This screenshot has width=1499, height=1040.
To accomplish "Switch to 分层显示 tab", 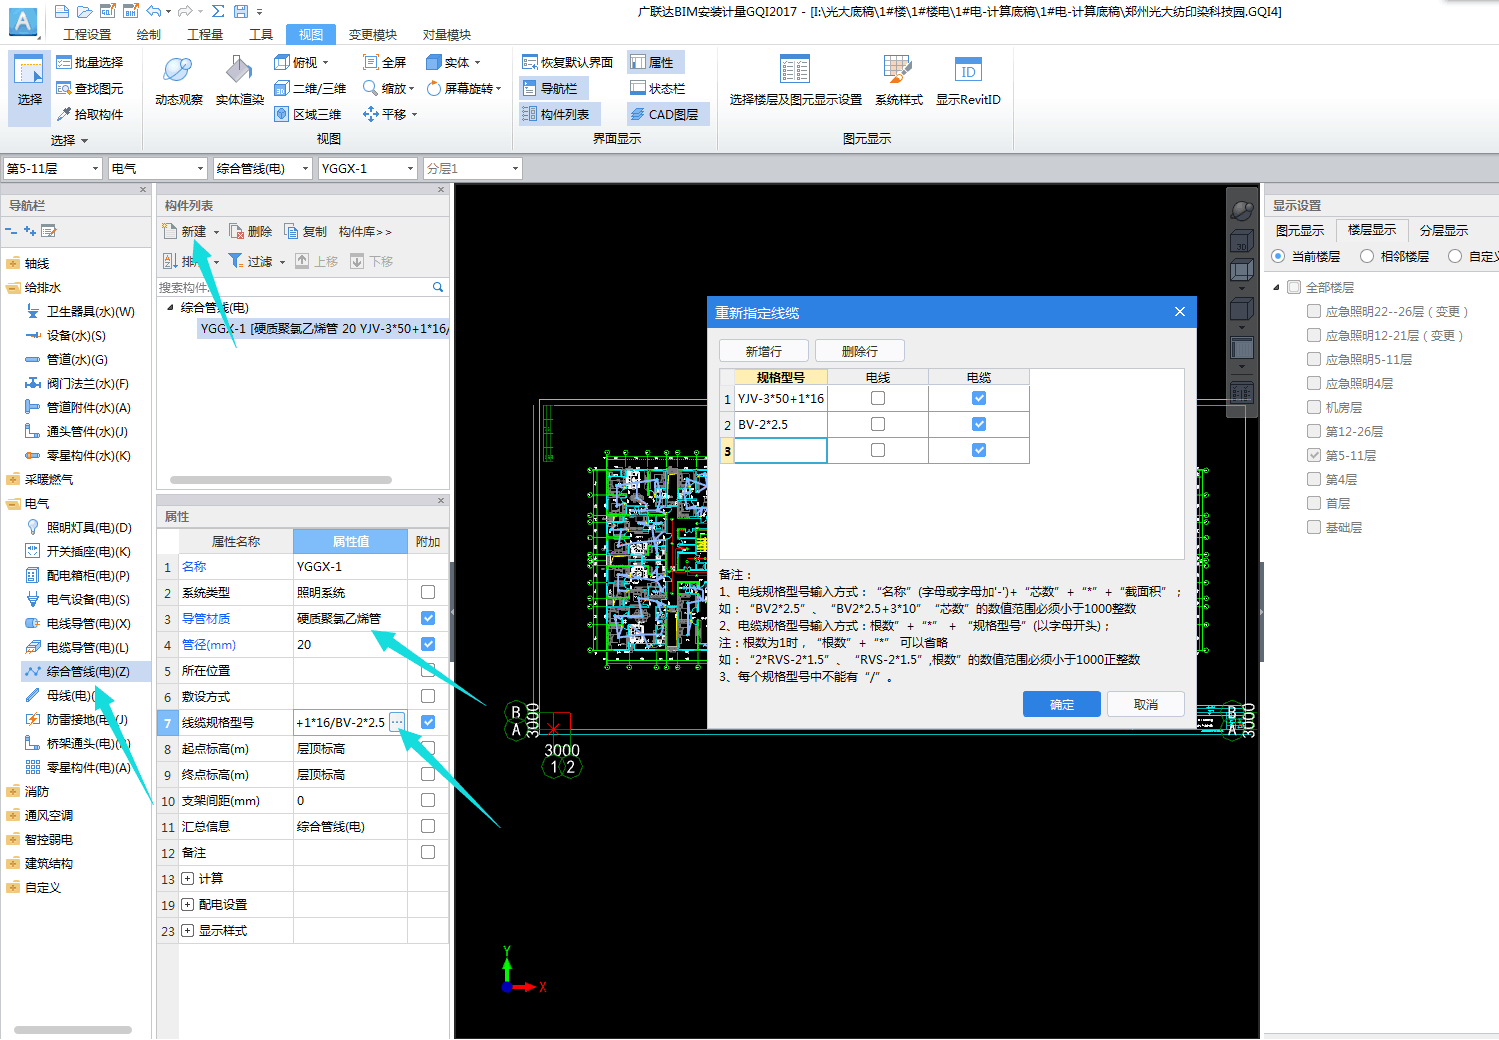I will (x=1444, y=230).
